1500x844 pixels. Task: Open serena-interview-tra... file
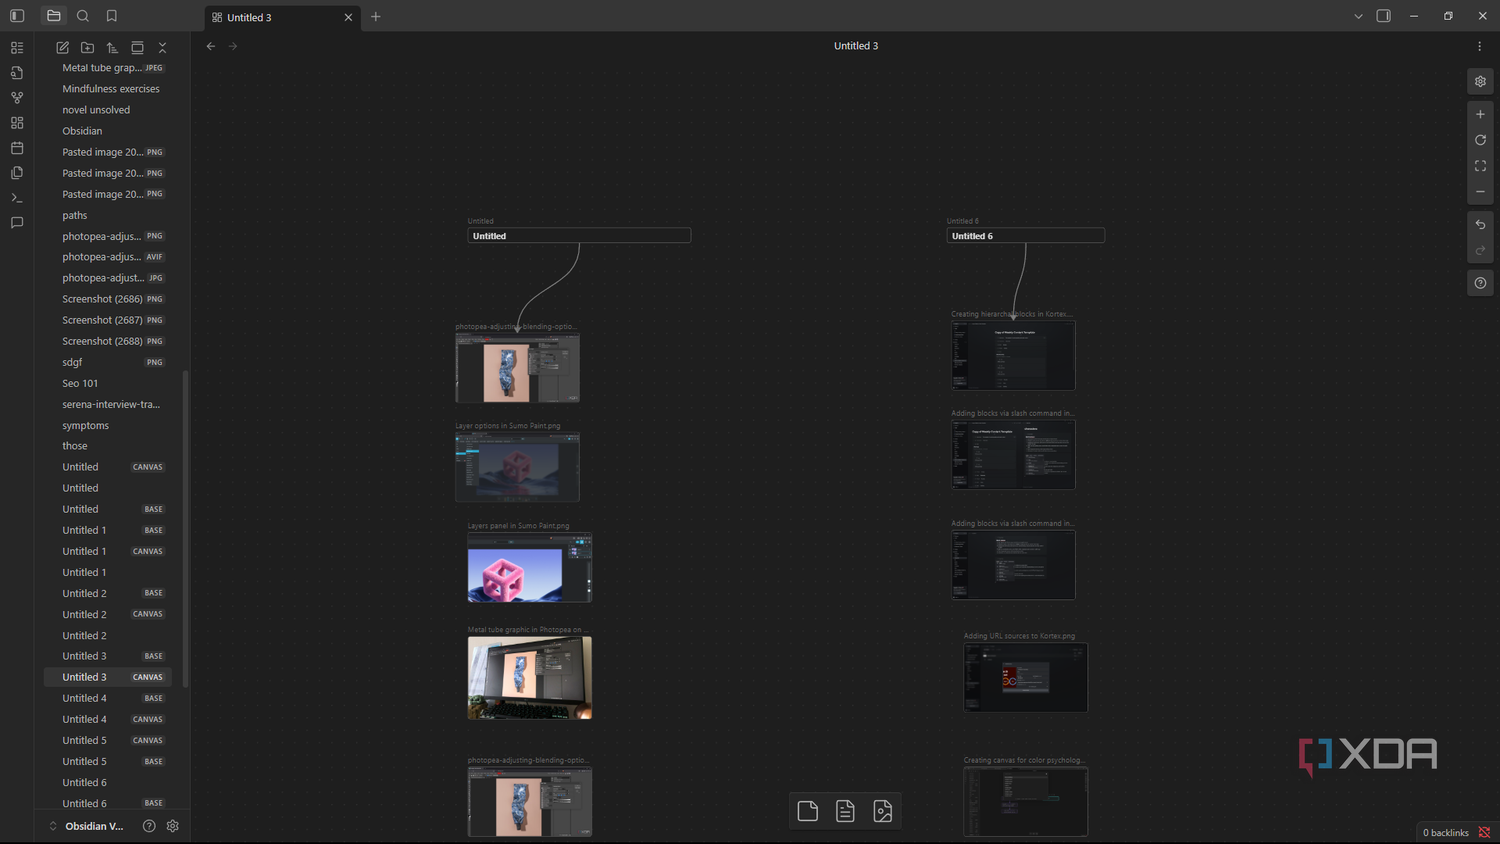pyautogui.click(x=108, y=404)
